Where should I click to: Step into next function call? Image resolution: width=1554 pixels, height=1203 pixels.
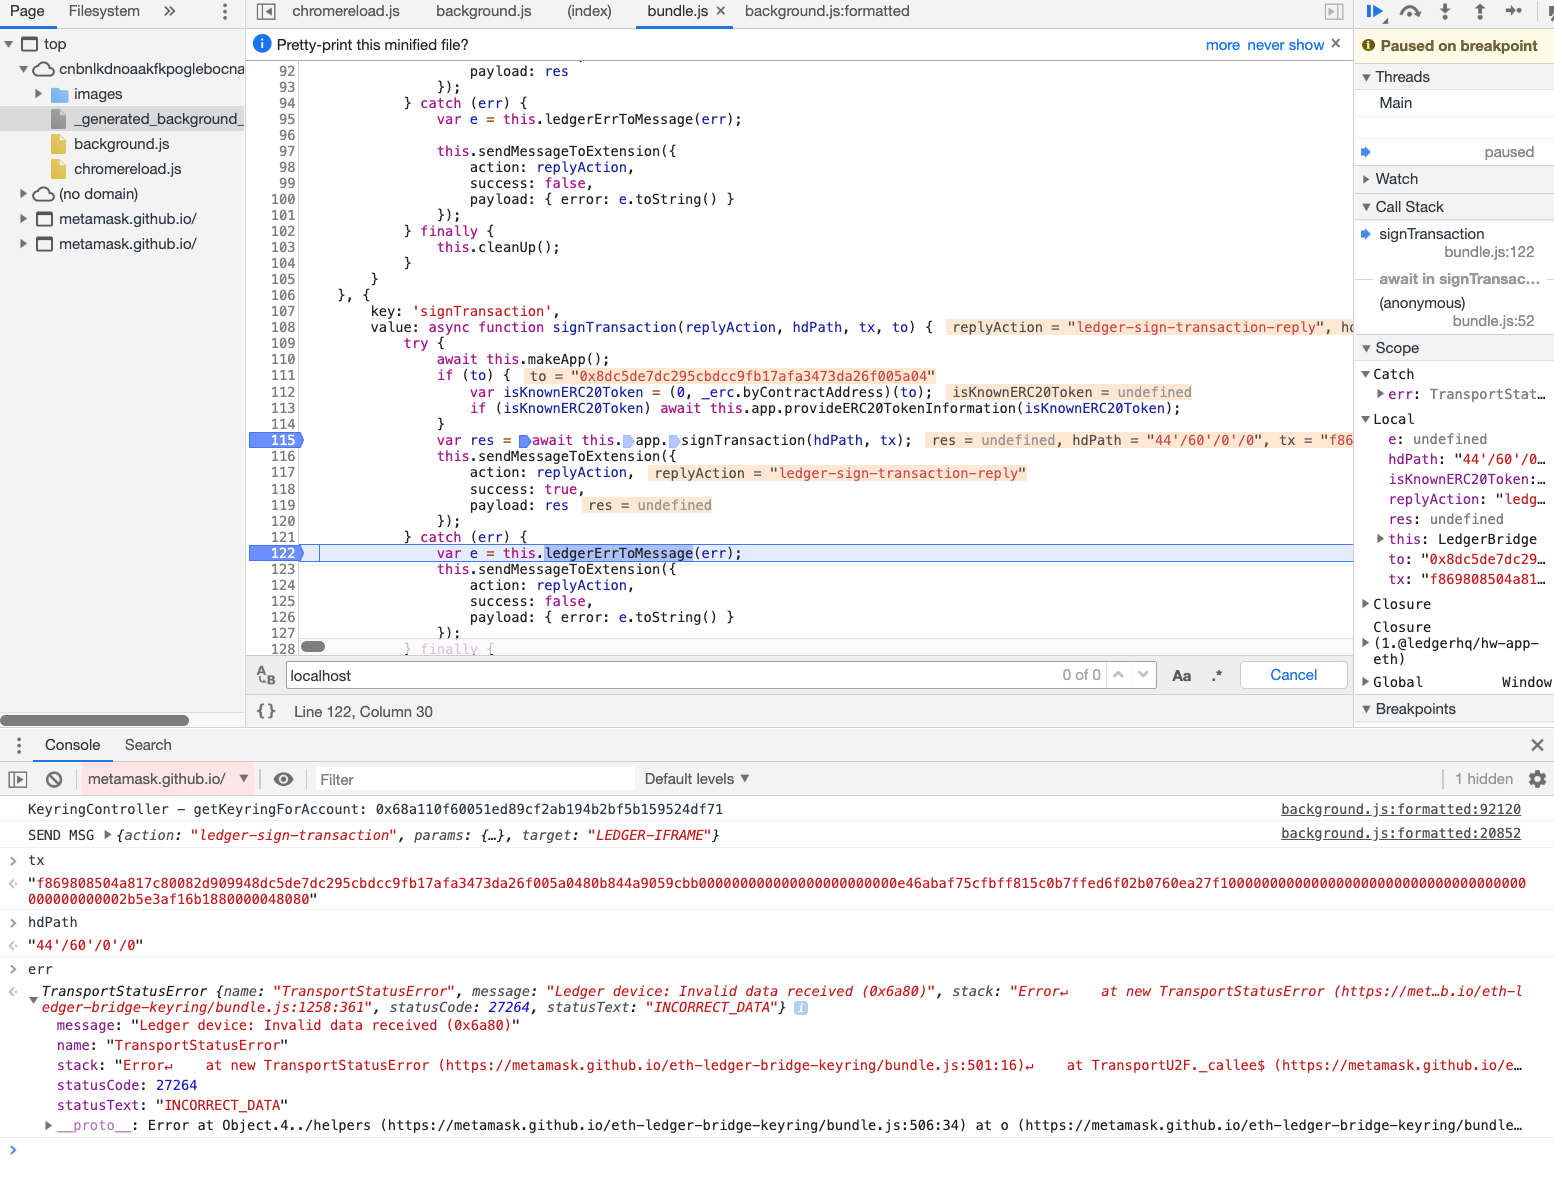[x=1445, y=13]
